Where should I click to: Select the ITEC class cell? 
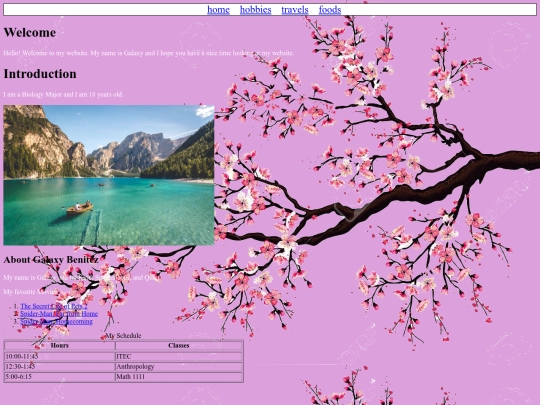[179, 356]
